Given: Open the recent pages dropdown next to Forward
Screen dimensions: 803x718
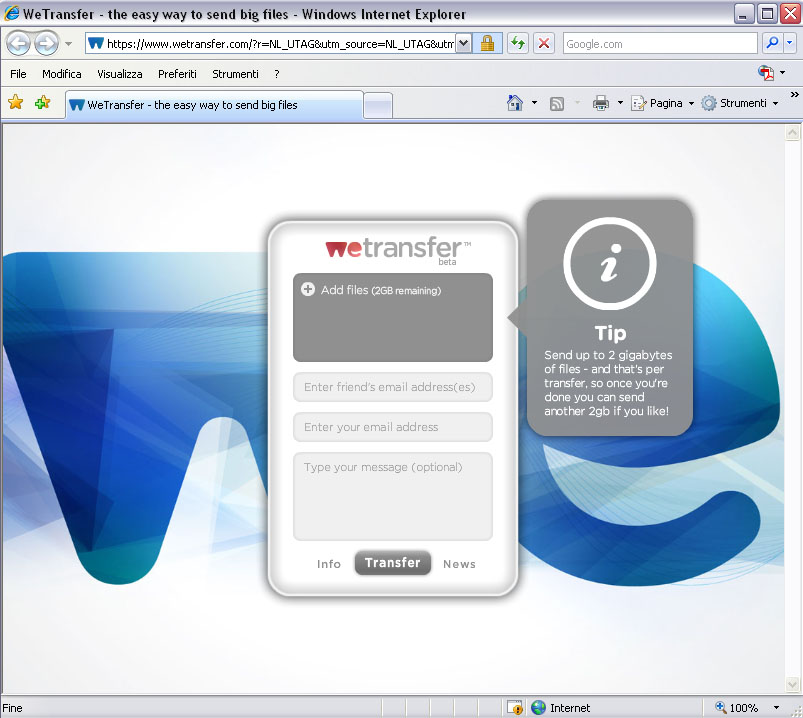Looking at the screenshot, I should (x=68, y=44).
